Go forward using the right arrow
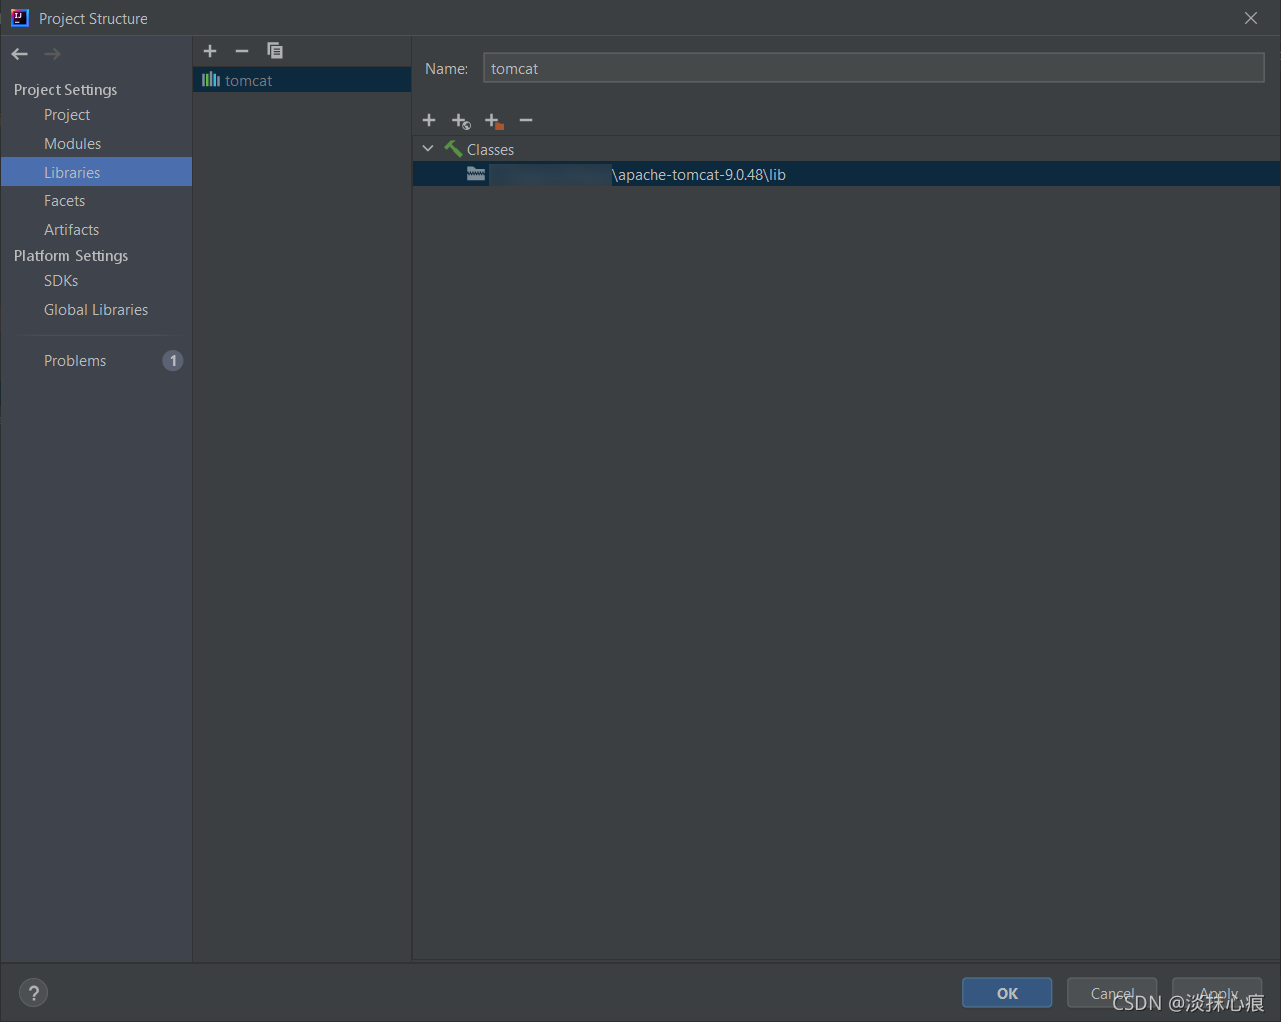Viewport: 1281px width, 1022px height. click(52, 54)
